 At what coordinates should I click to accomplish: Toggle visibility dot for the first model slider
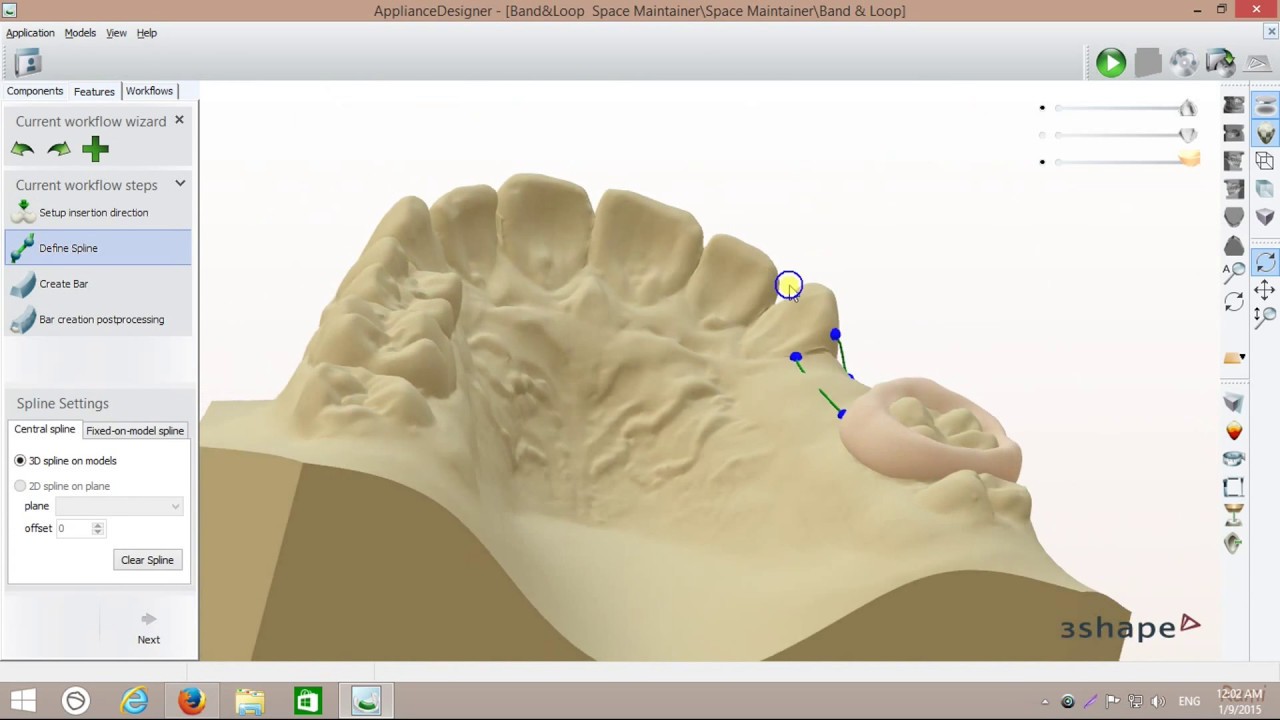click(x=1042, y=108)
